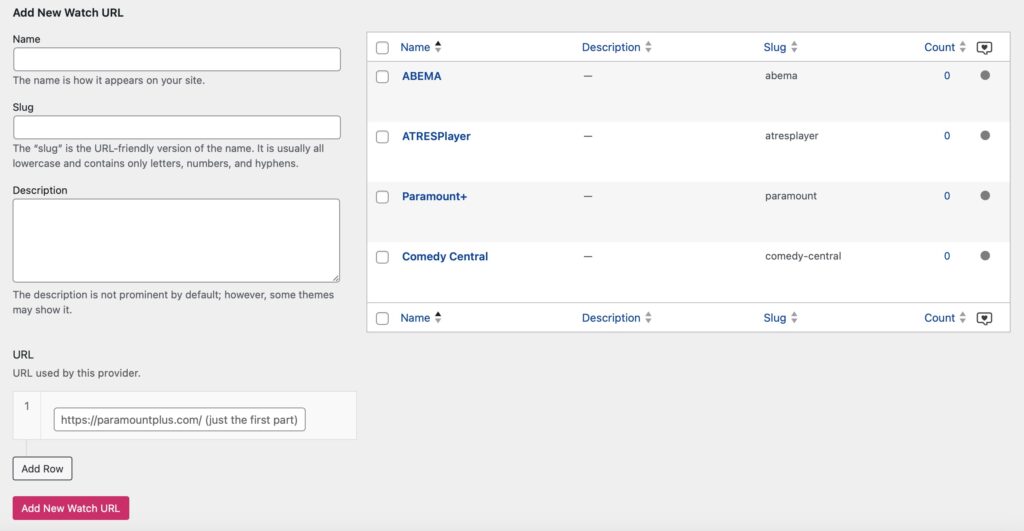
Task: Check the Comedy Central row checkbox
Action: coord(383,257)
